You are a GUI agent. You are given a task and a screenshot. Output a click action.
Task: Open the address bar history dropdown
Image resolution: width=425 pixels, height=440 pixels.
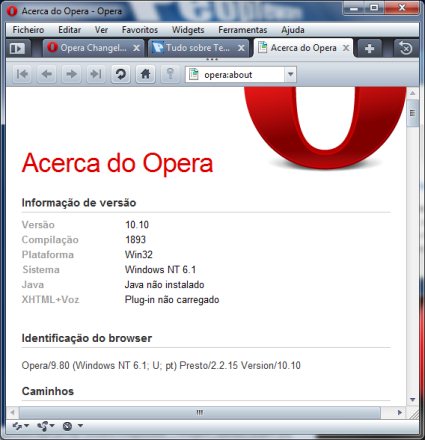290,74
